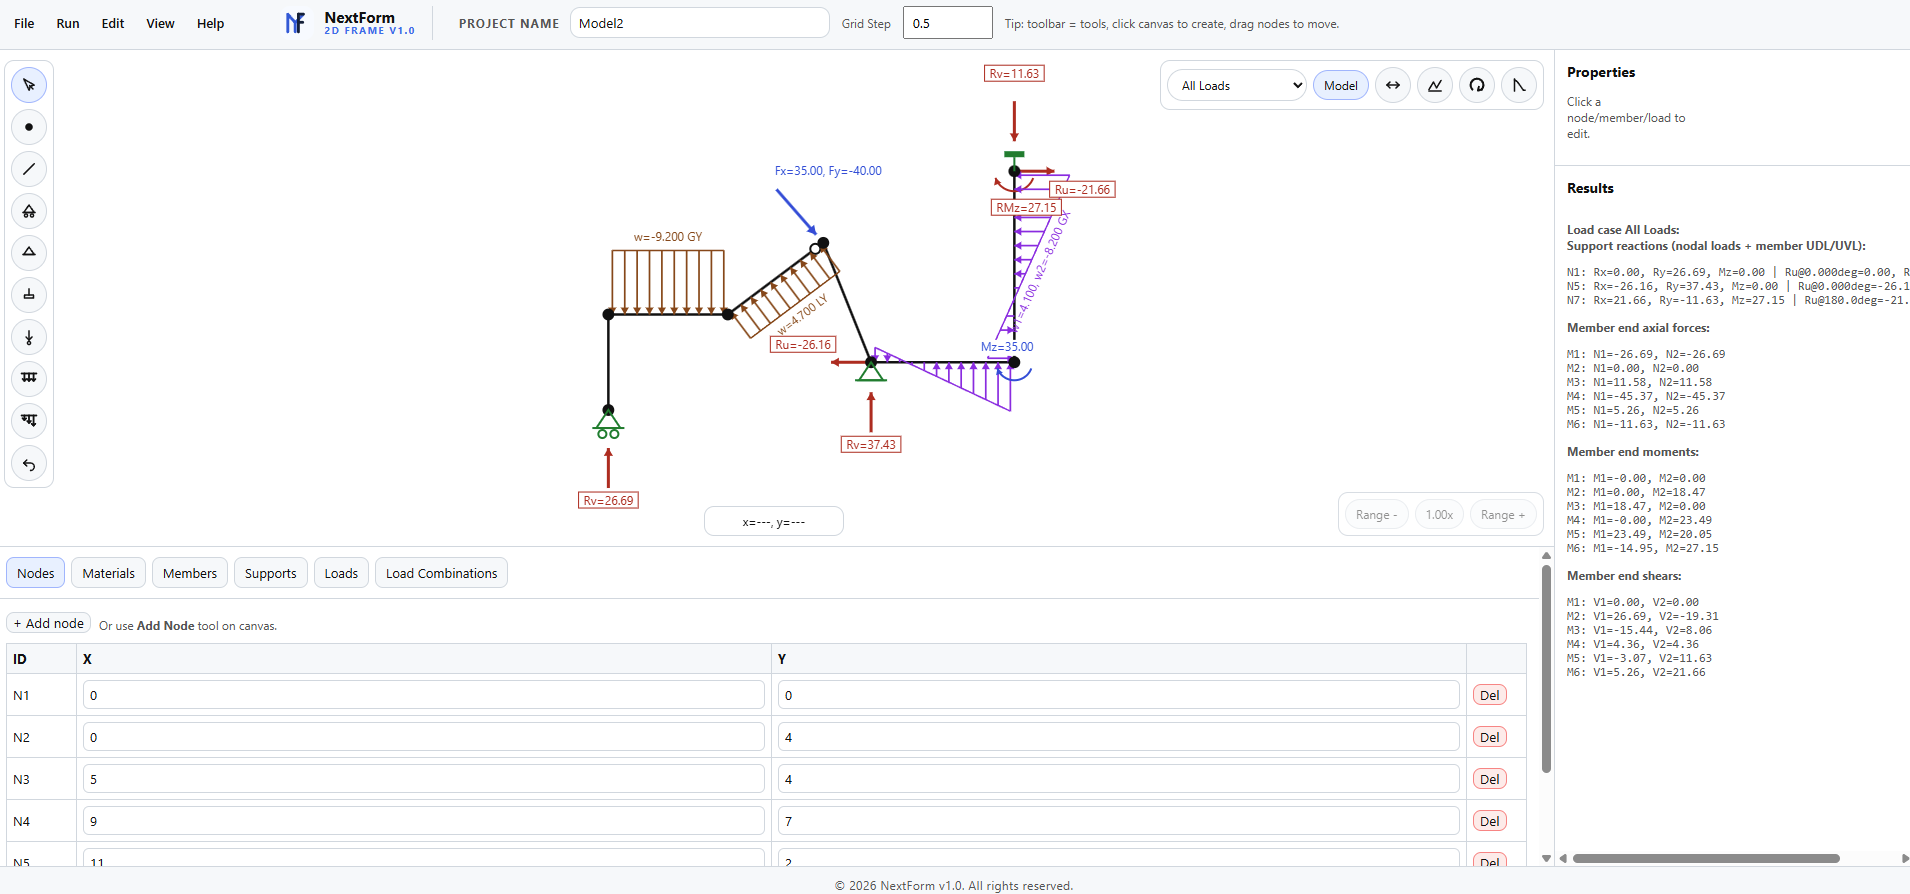Switch to Model view
Viewport: 1910px width, 894px height.
[1340, 85]
